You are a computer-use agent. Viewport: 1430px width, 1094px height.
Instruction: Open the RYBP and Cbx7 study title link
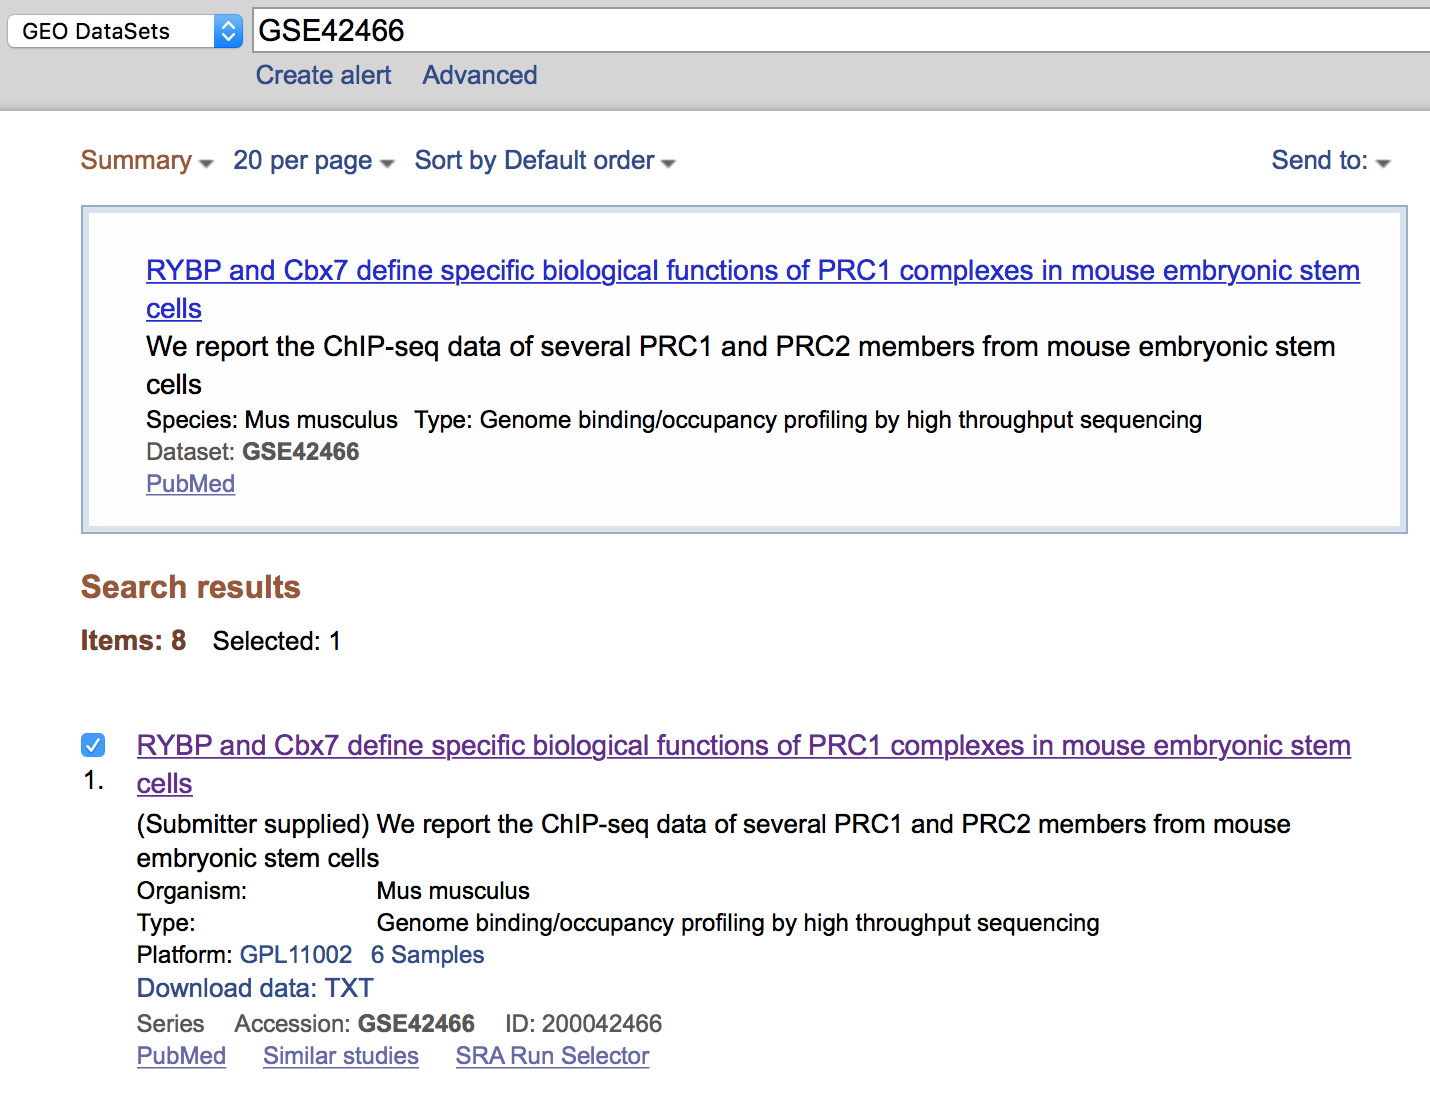(x=753, y=270)
